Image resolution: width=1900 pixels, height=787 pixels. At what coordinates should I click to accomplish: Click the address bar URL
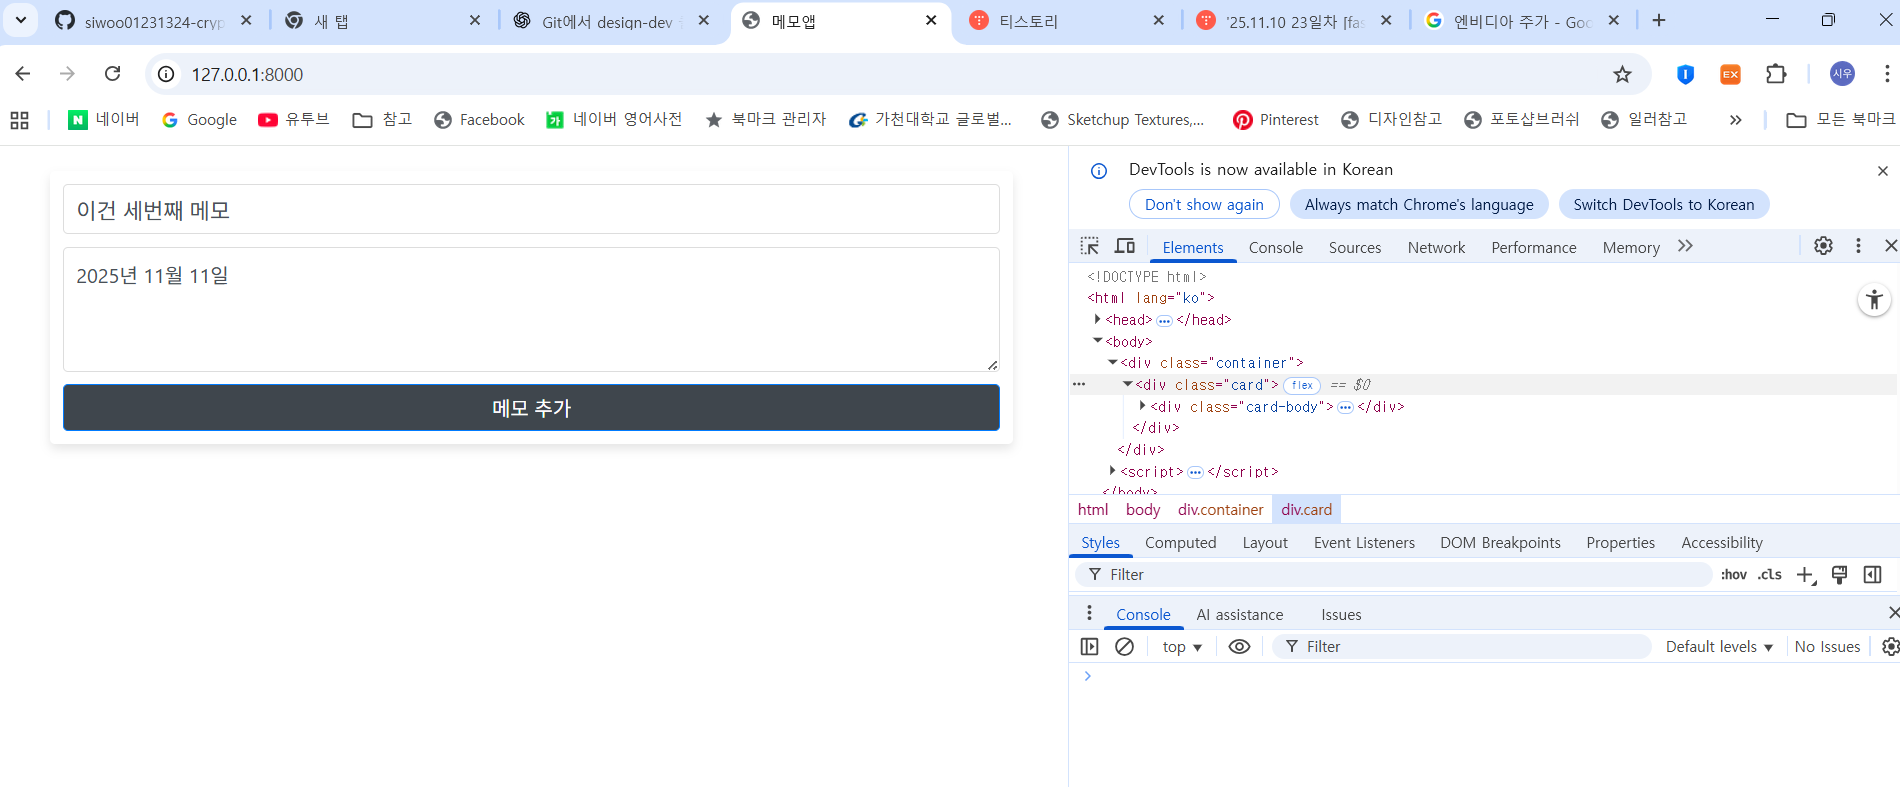(247, 74)
